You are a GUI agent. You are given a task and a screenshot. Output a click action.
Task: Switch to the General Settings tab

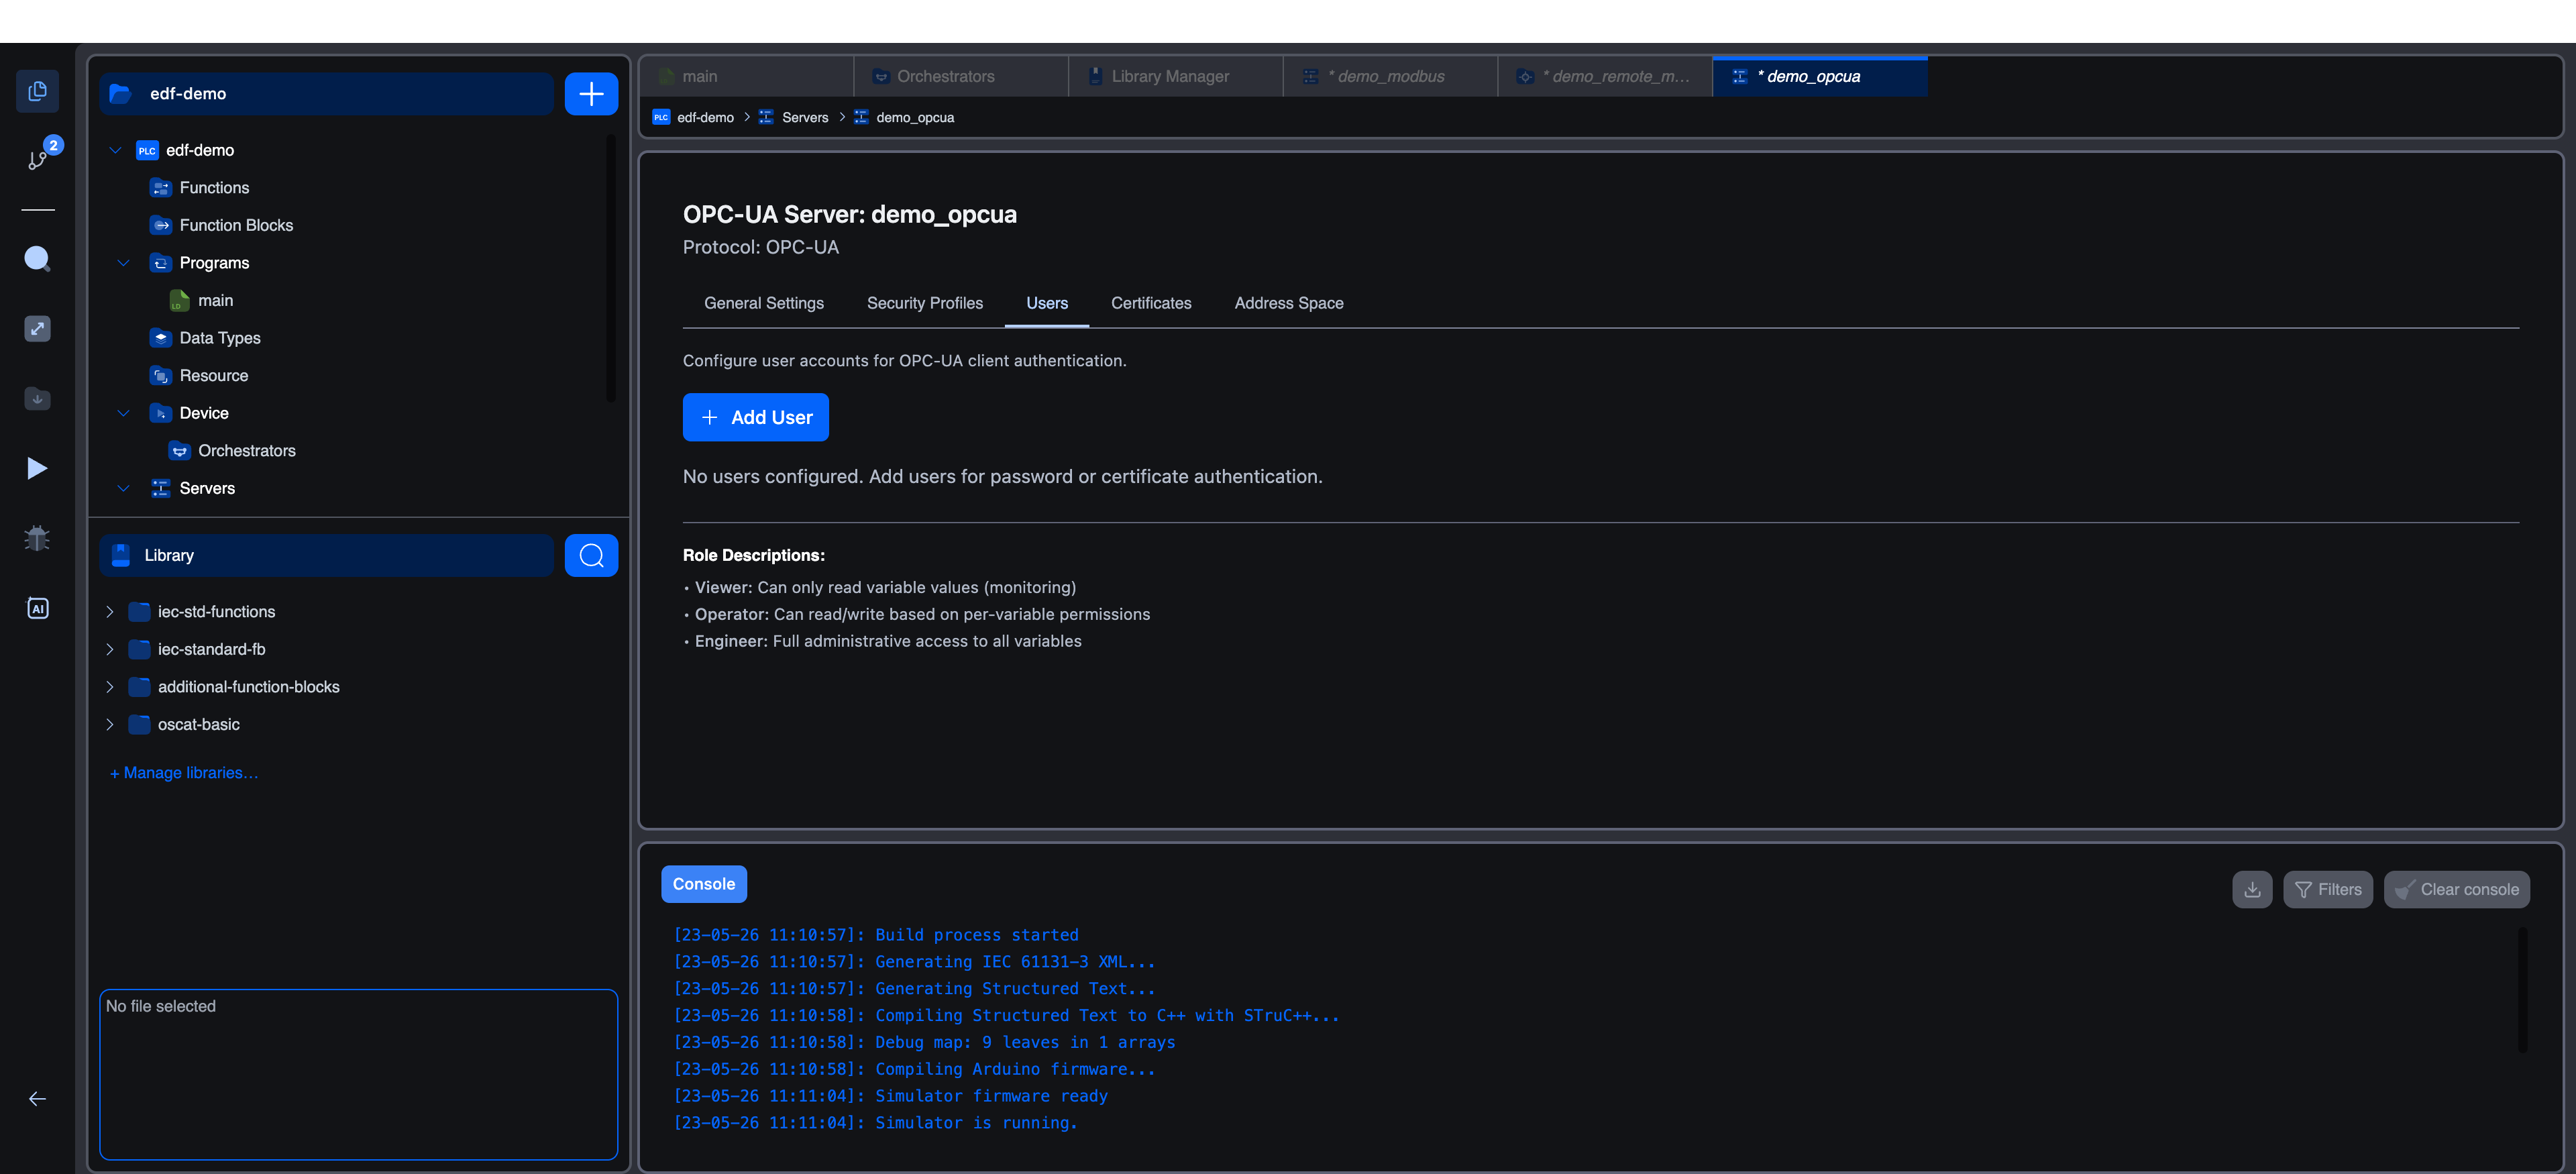point(764,303)
